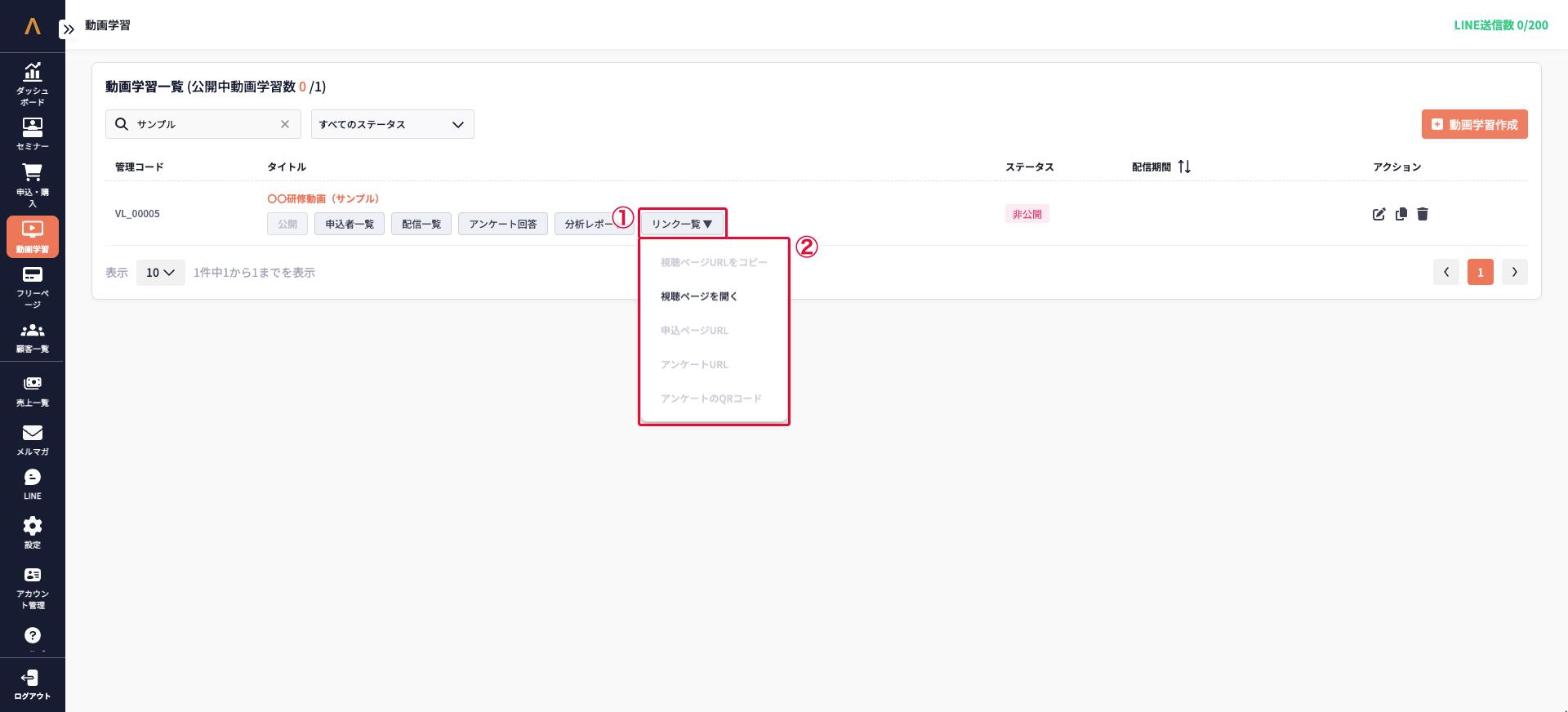This screenshot has width=1568, height=712.
Task: Click the 非公開 status badge
Action: point(1027,214)
